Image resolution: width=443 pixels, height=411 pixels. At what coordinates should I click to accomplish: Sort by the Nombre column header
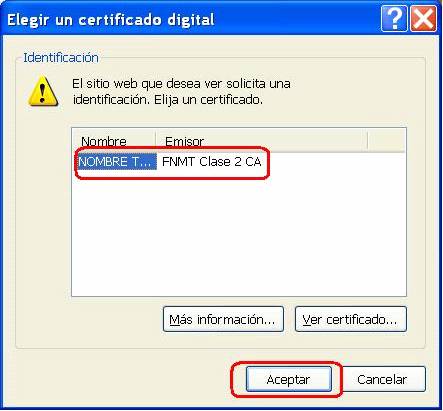click(x=114, y=141)
